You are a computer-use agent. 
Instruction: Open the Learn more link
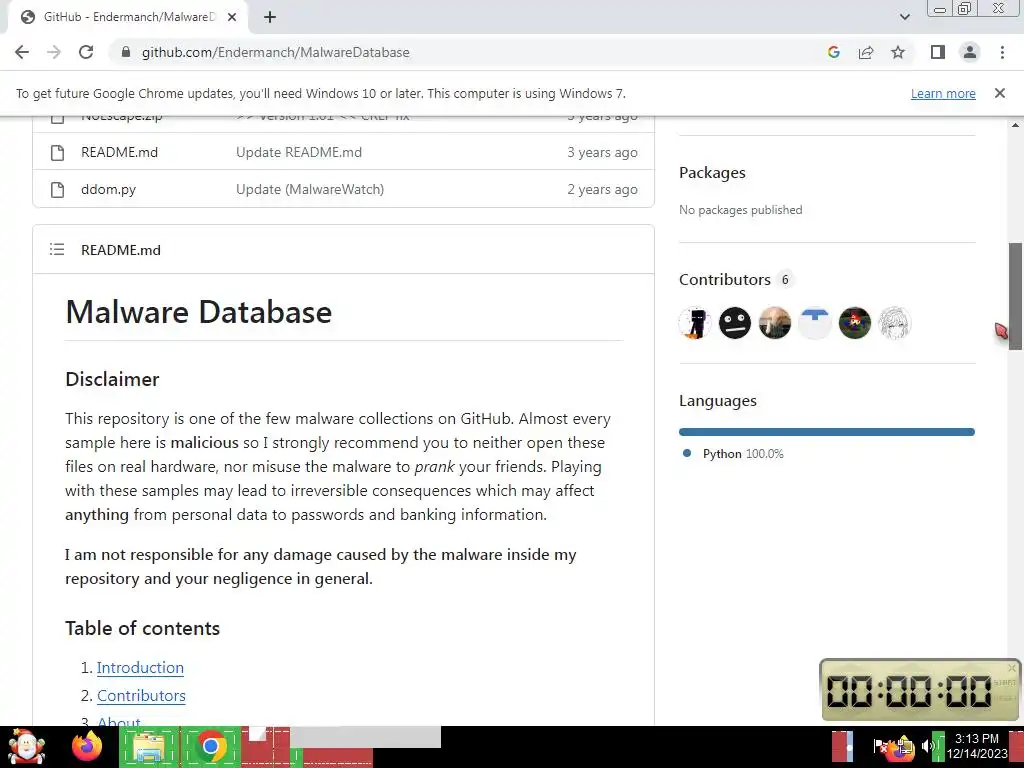[x=943, y=93]
